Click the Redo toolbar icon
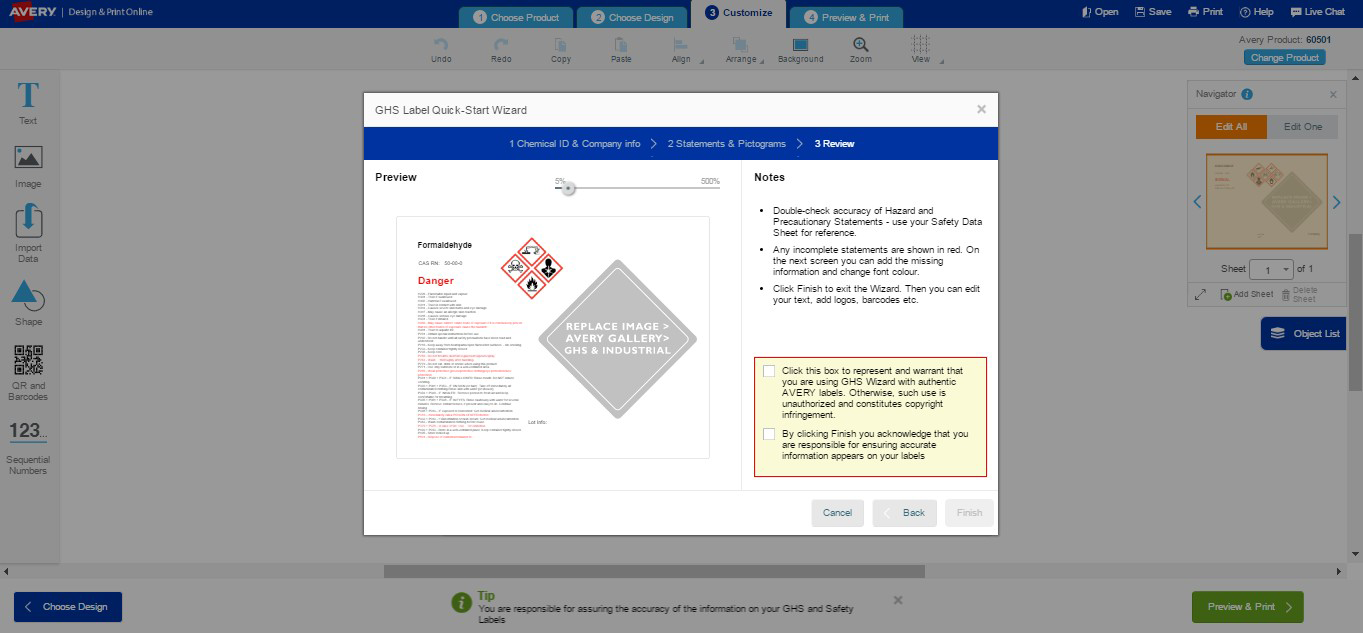The width and height of the screenshot is (1363, 633). tap(501, 50)
